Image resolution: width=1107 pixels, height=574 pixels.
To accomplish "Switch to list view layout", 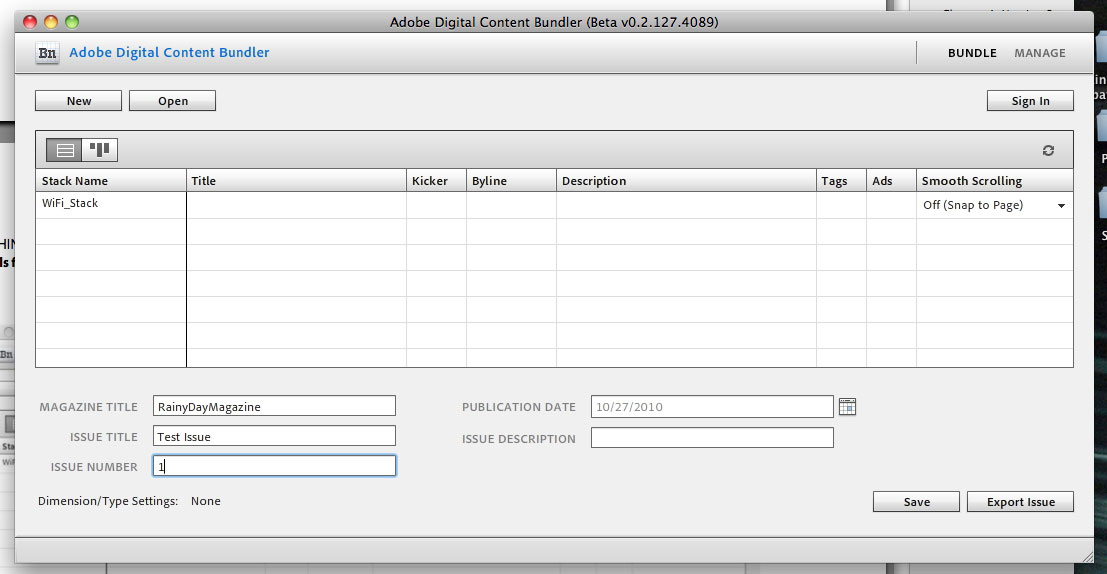I will 64,150.
